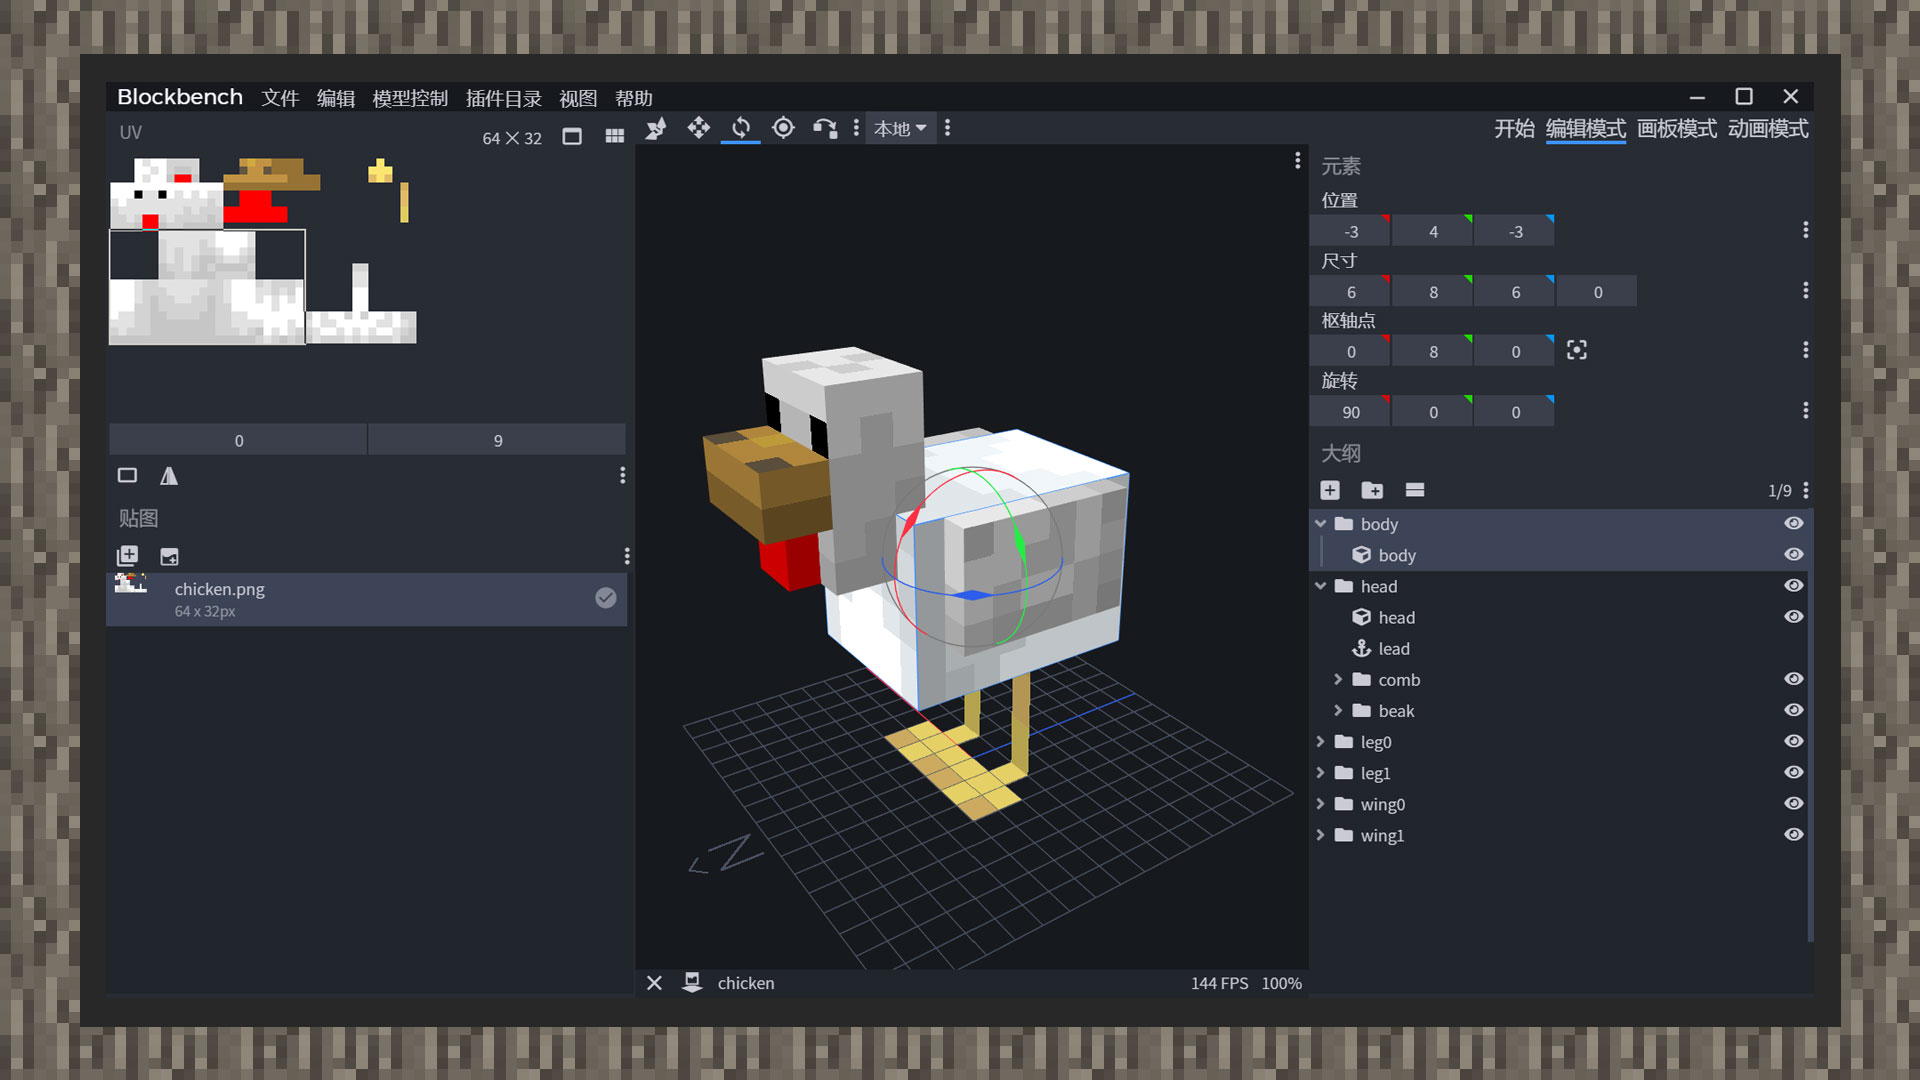Add a new cube in outliner
The image size is (1920, 1080).
pyautogui.click(x=1330, y=490)
